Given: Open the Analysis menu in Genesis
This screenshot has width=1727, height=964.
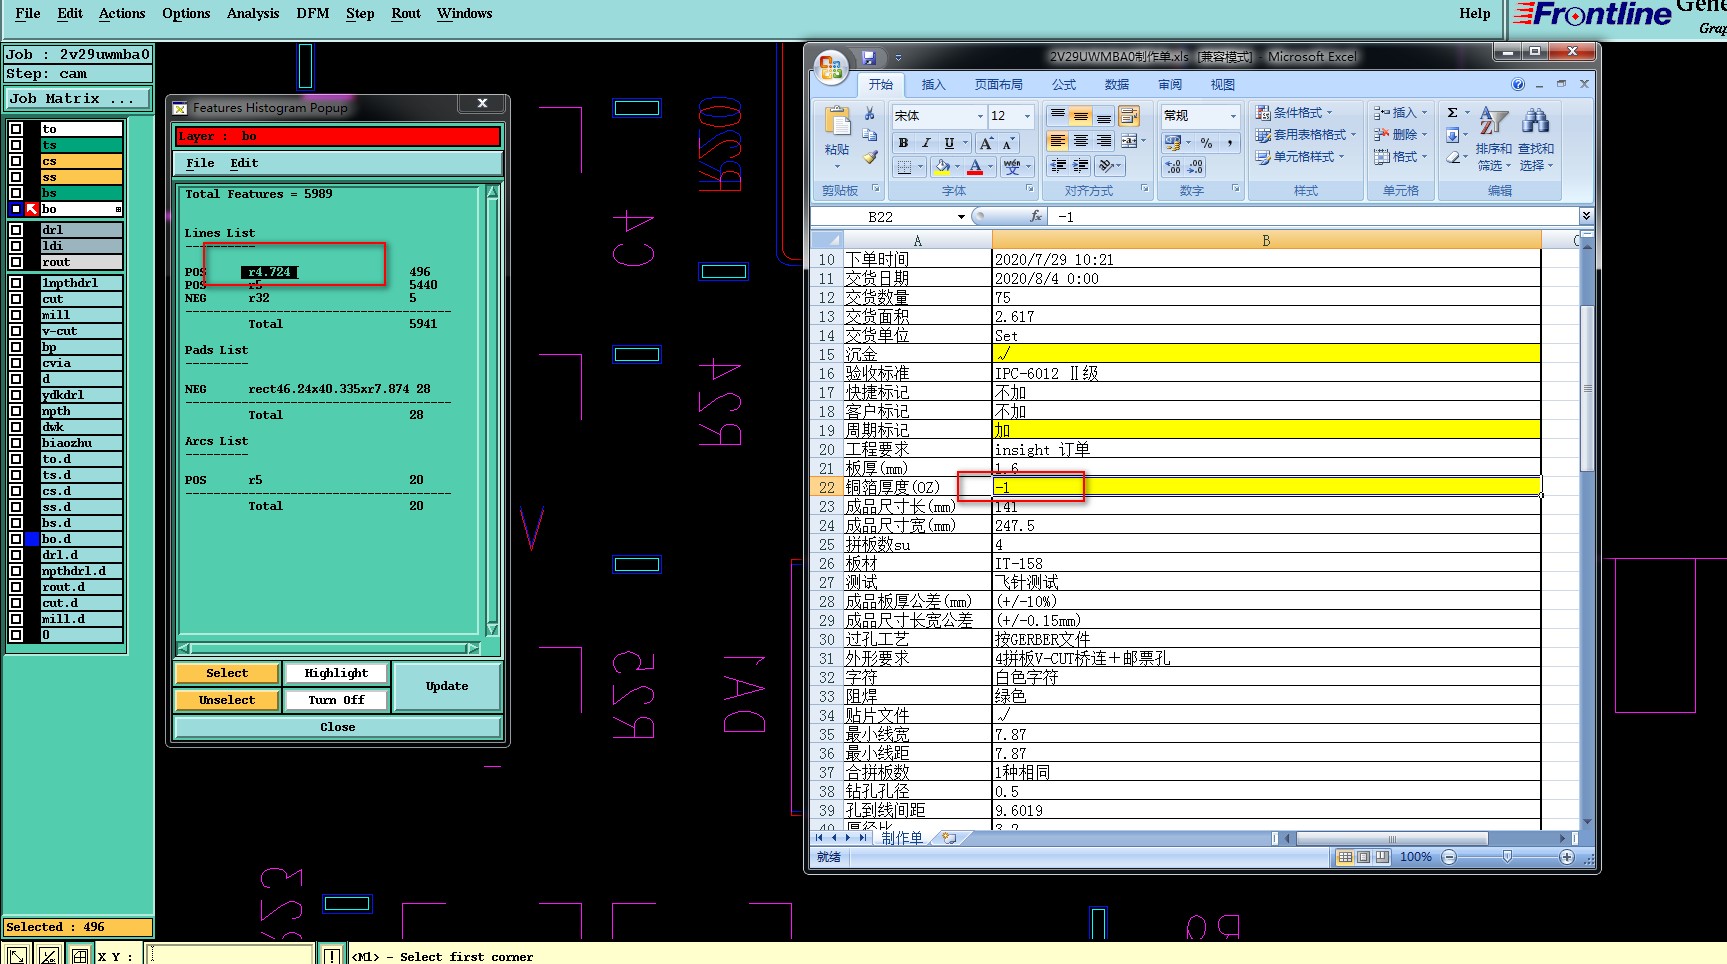Looking at the screenshot, I should coord(253,13).
